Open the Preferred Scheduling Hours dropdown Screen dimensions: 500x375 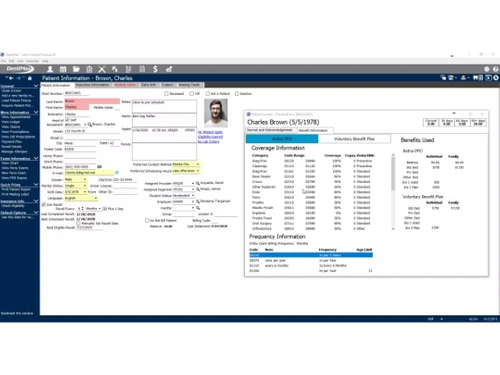(198, 171)
